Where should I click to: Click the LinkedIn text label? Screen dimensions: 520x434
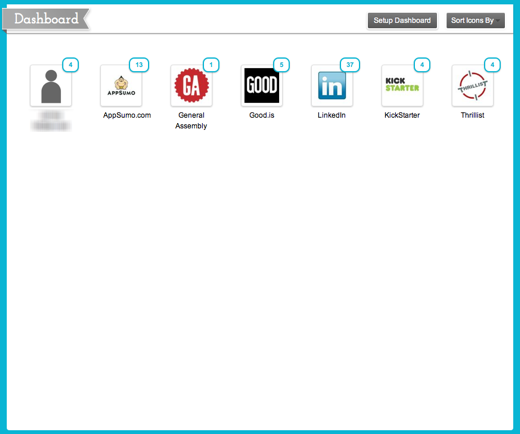pyautogui.click(x=332, y=115)
